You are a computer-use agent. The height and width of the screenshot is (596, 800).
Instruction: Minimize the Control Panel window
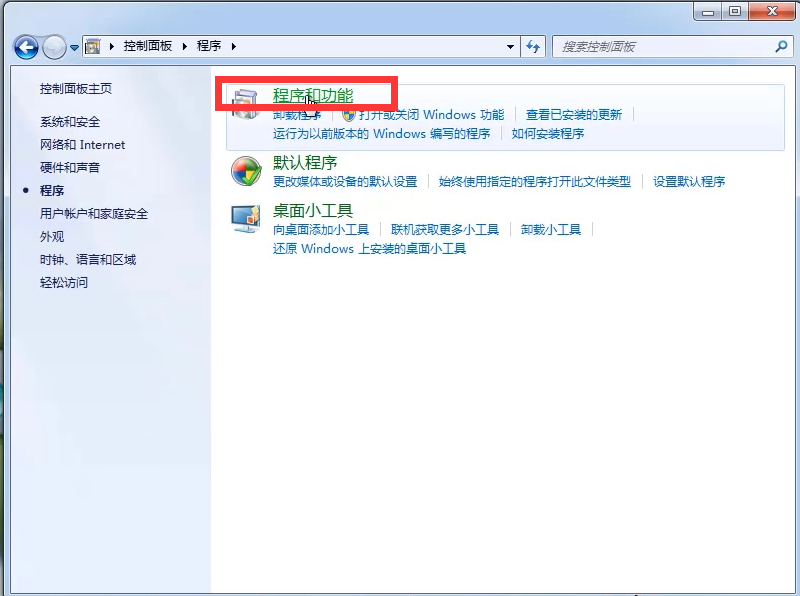[x=708, y=11]
